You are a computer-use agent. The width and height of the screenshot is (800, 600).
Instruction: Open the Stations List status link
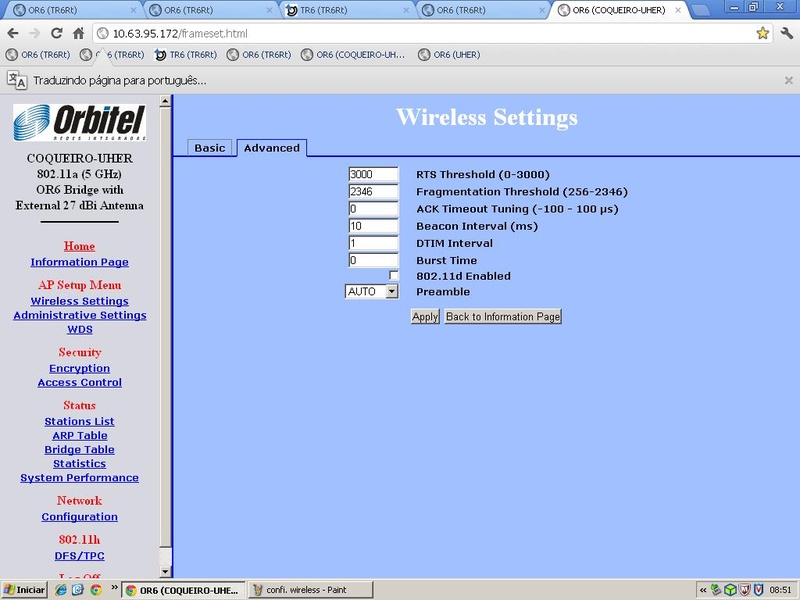pyautogui.click(x=80, y=421)
